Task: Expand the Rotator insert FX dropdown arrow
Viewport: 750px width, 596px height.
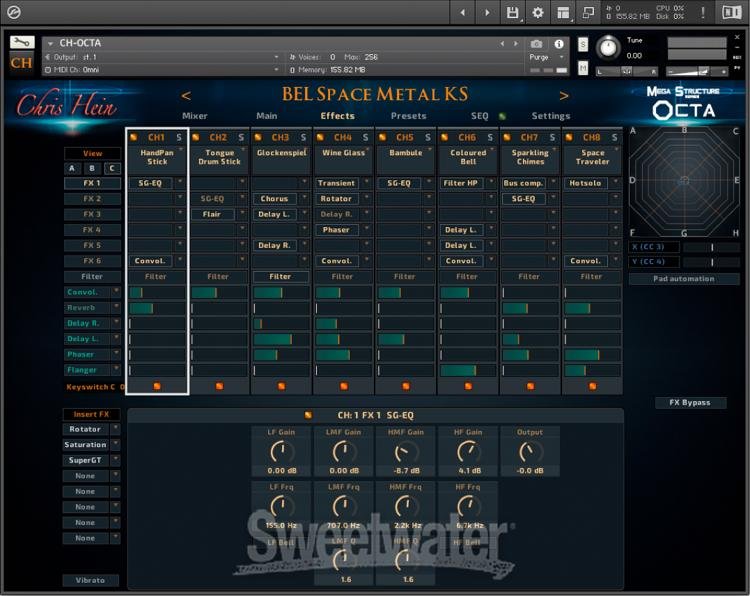Action: point(115,429)
